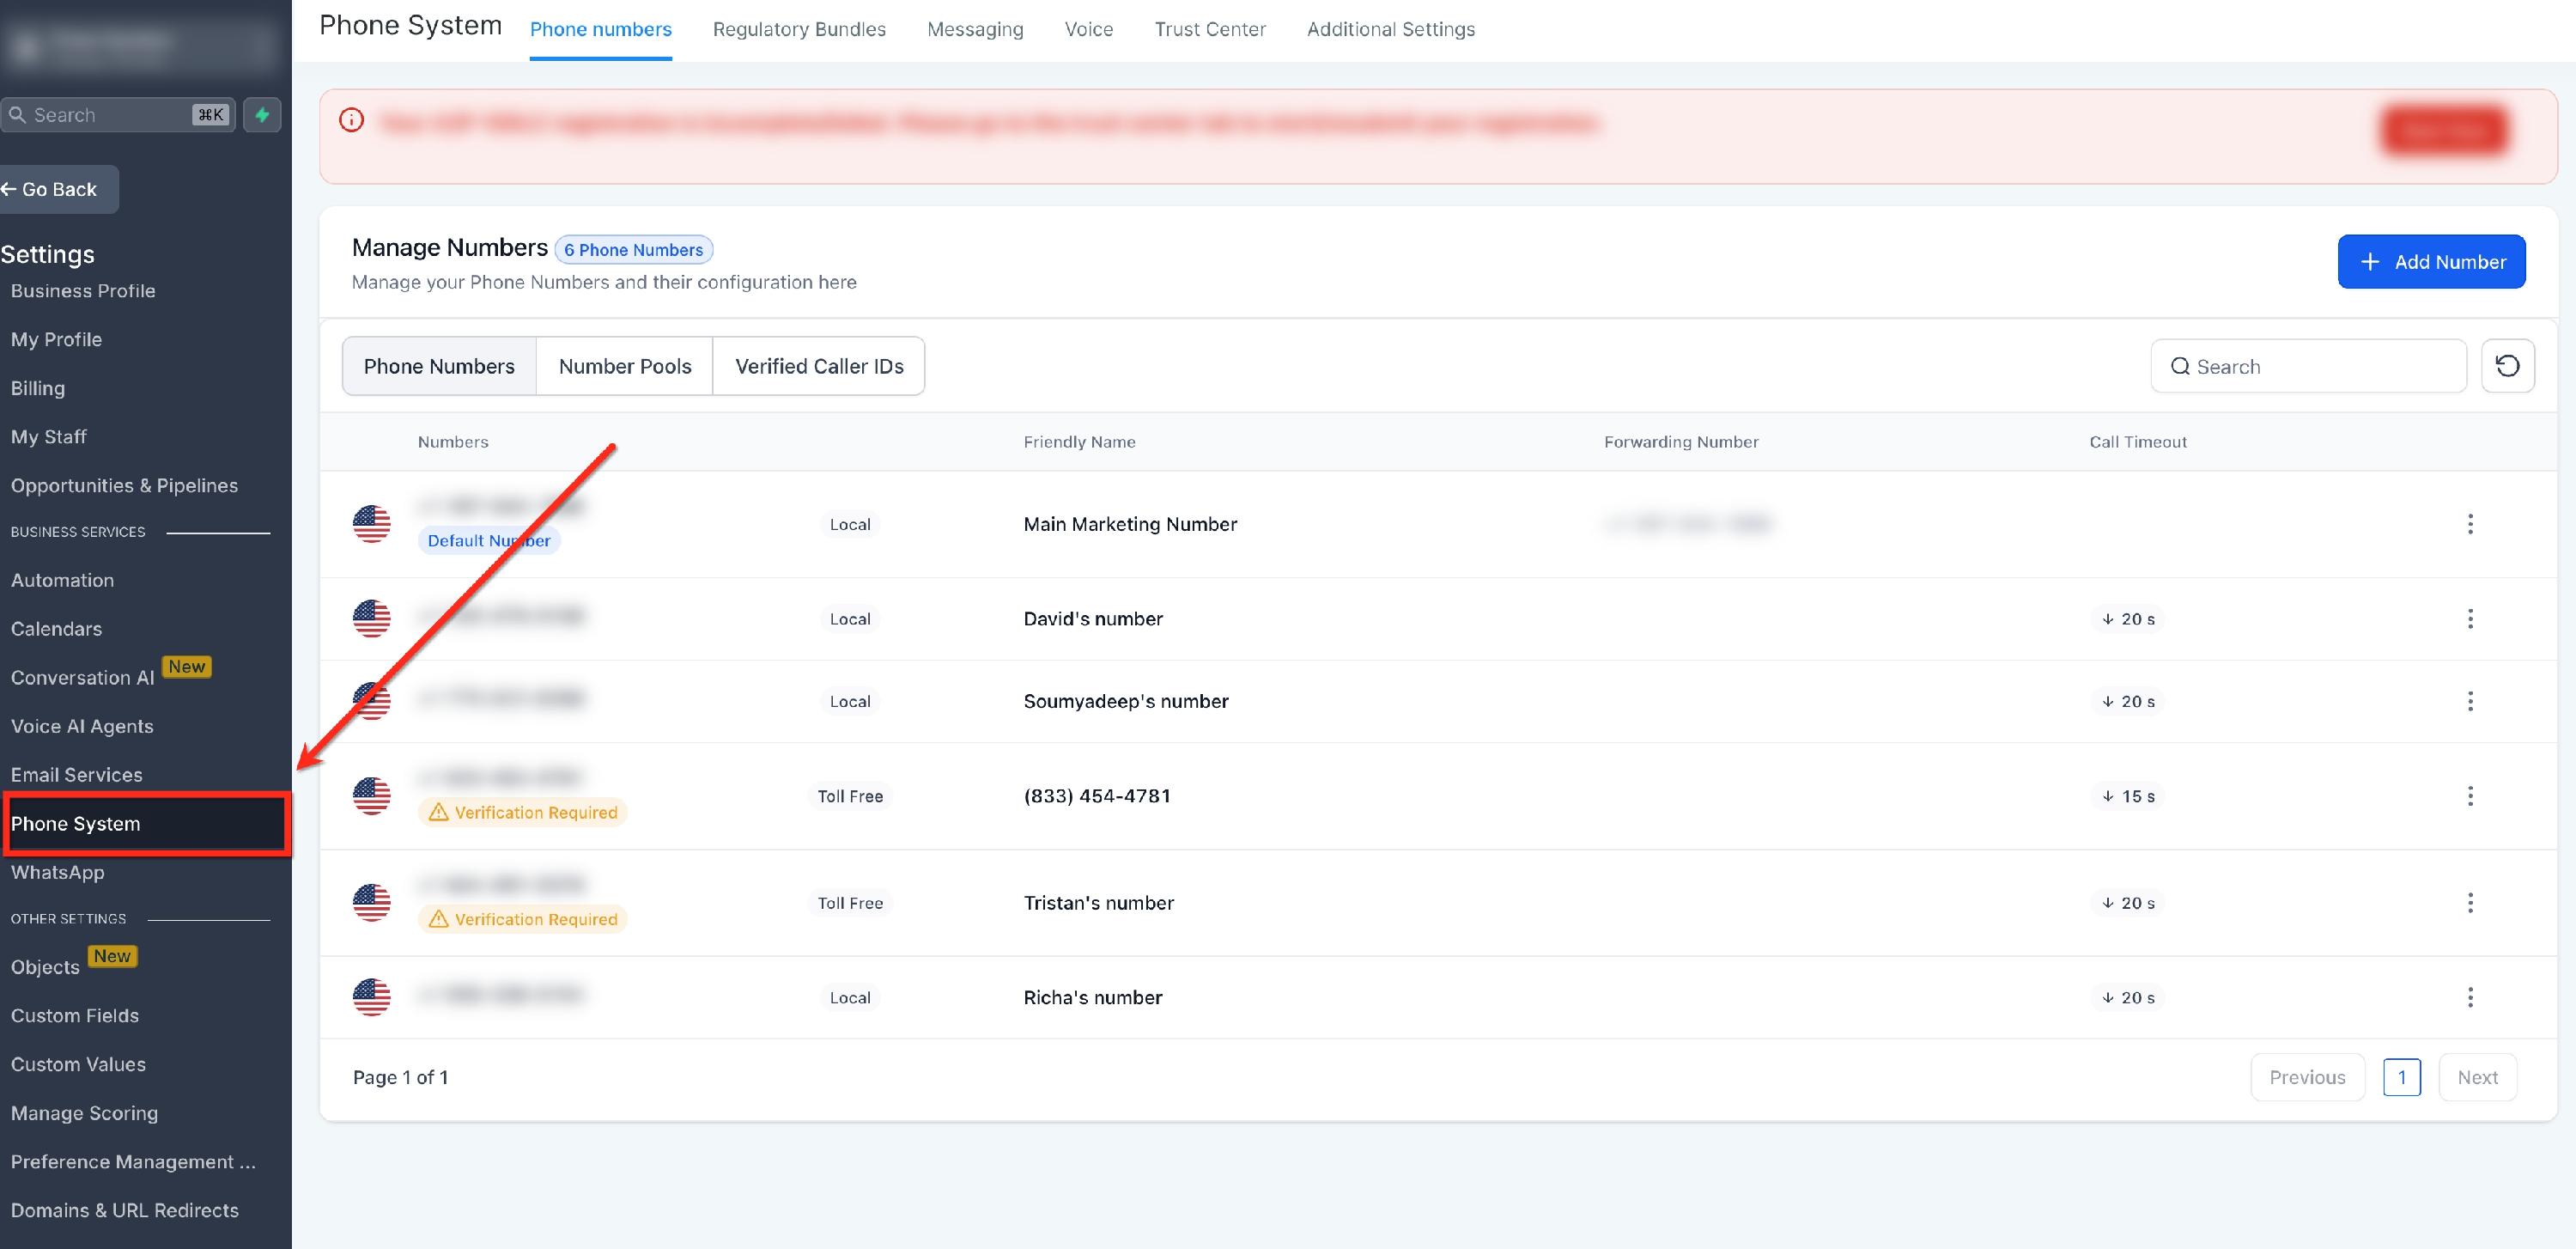Open the three-dot menu for David's number
Image resolution: width=2576 pixels, height=1249 pixels.
2470,619
